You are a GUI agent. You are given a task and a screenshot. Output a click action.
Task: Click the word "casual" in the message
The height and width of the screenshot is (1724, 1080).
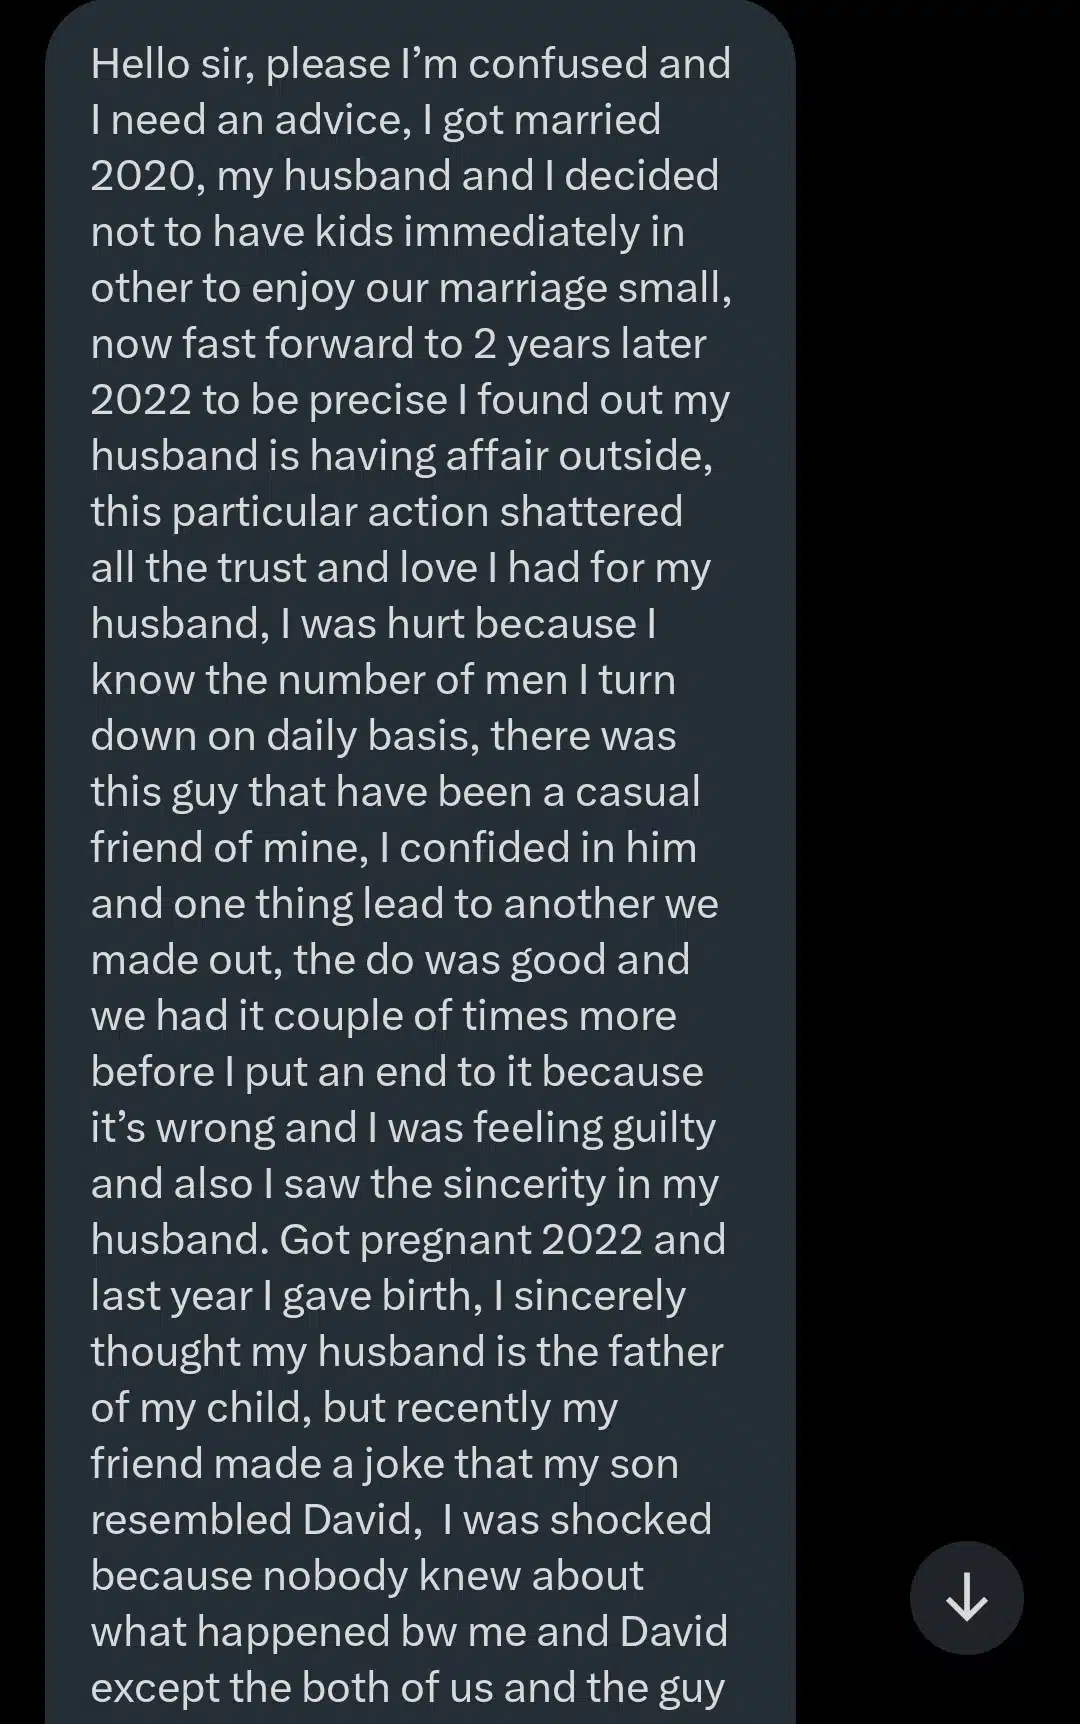[x=637, y=792]
